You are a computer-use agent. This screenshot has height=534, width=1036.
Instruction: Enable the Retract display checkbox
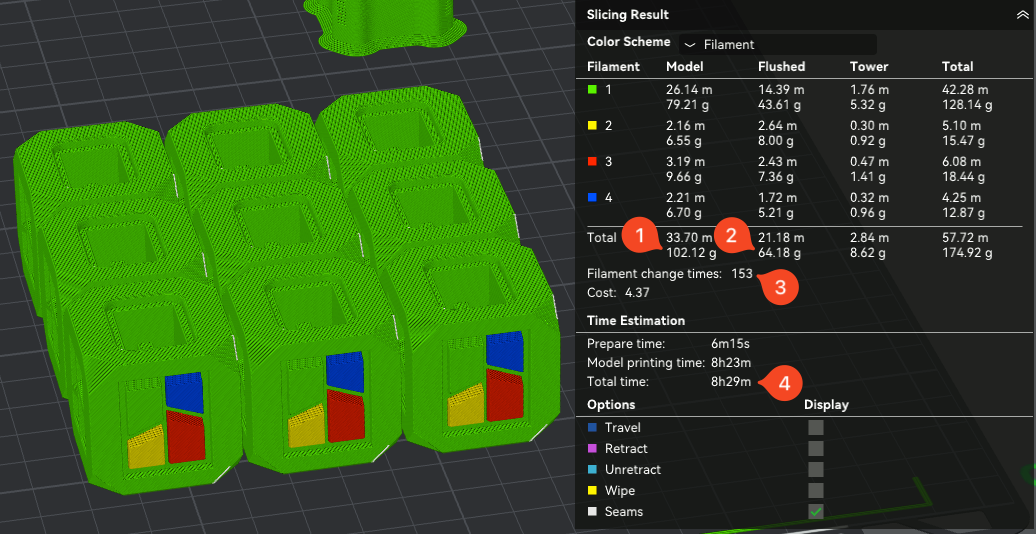pos(816,448)
